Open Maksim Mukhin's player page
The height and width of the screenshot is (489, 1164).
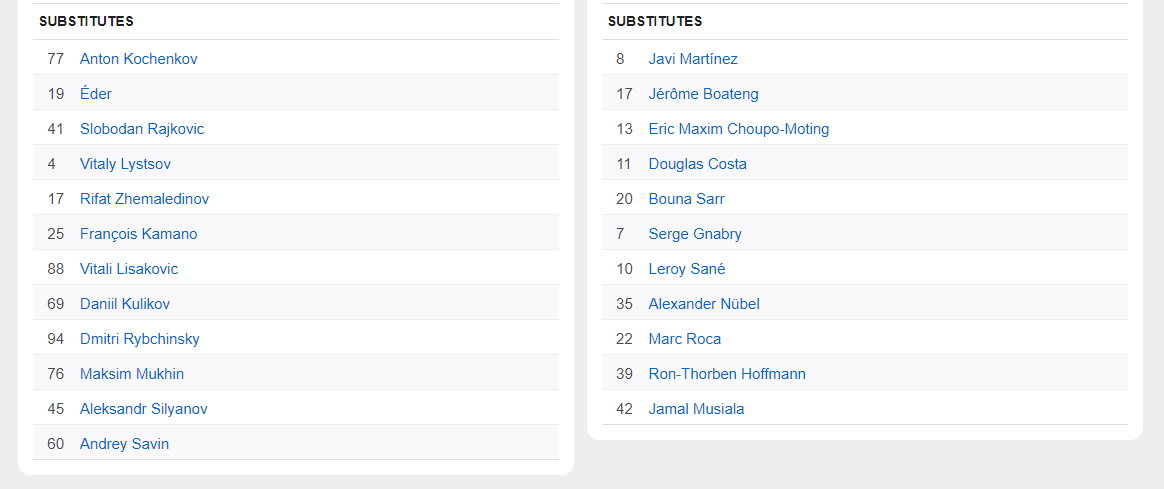click(132, 374)
